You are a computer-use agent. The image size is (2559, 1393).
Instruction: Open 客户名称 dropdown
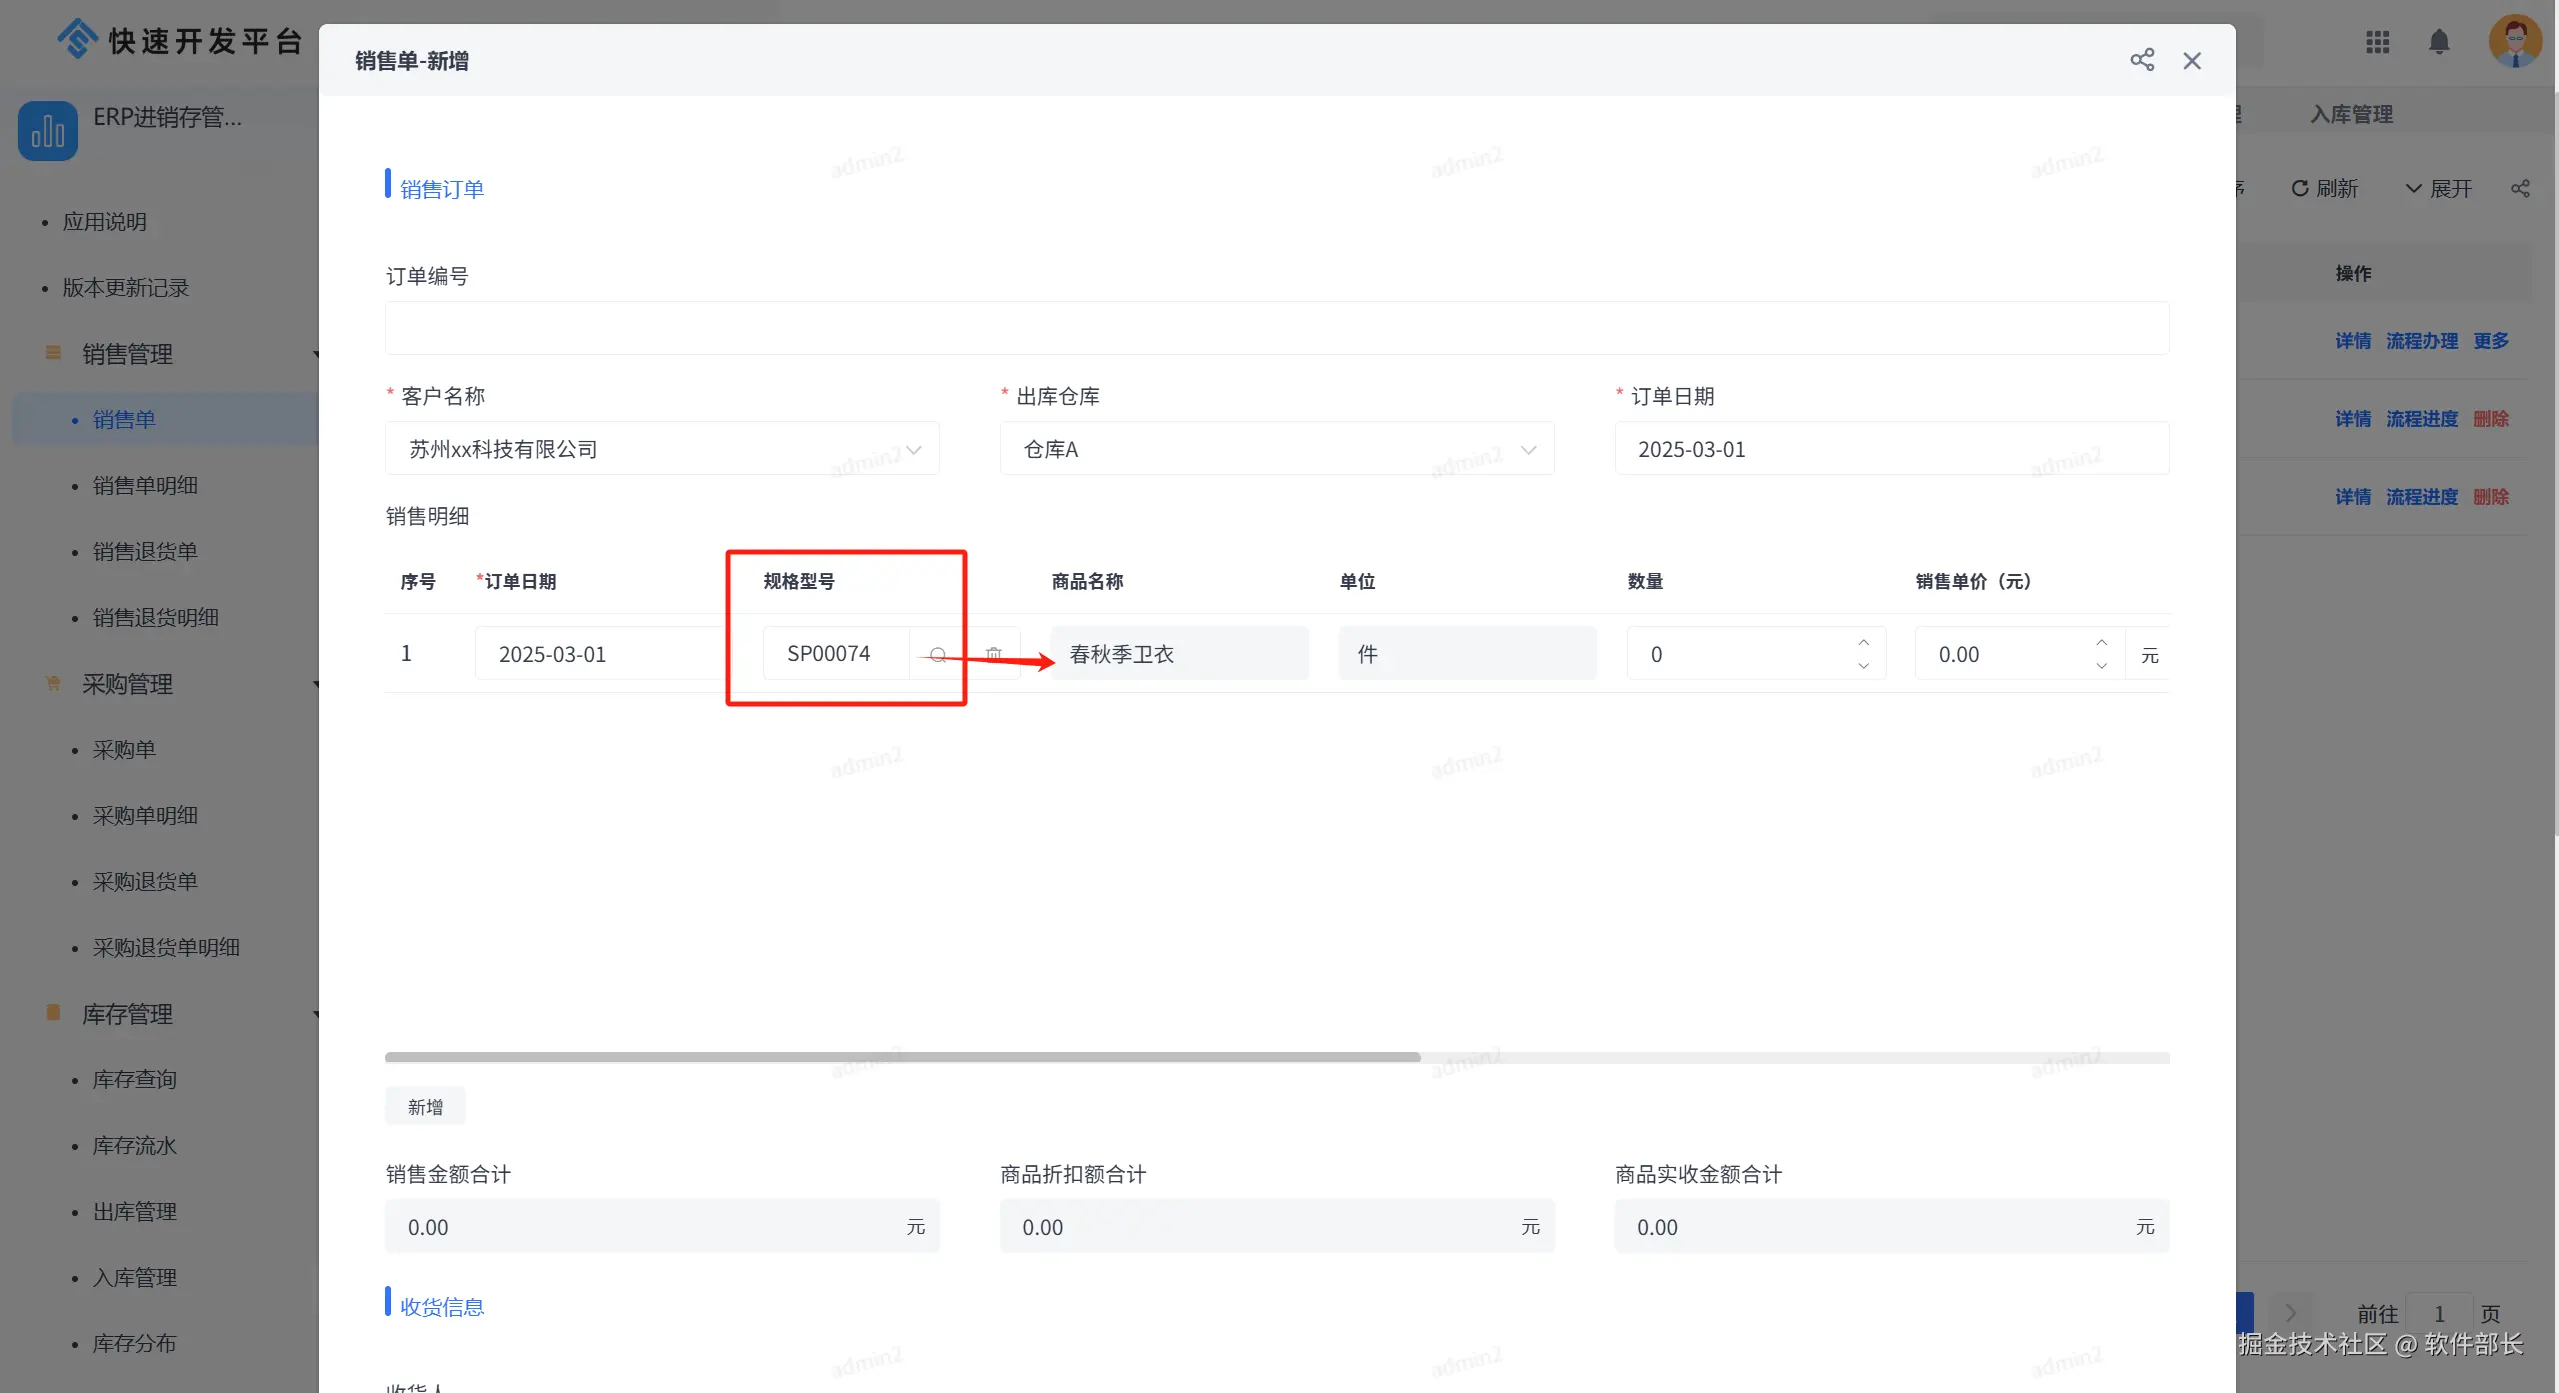pos(662,449)
